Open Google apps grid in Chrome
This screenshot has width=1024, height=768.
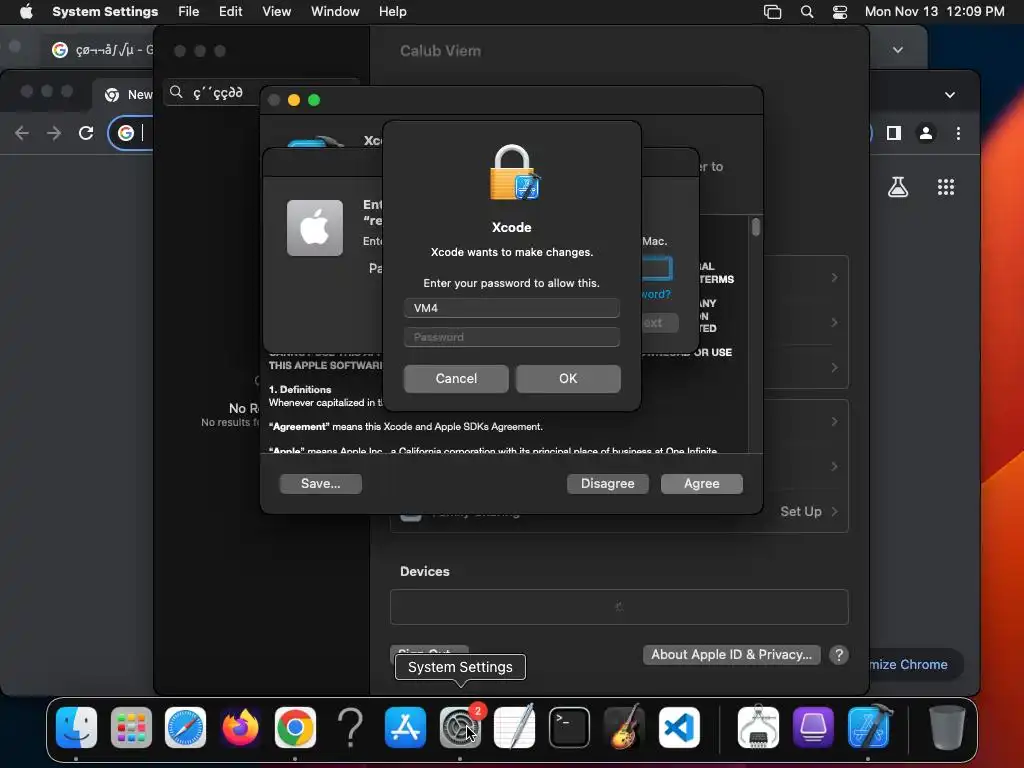click(x=946, y=187)
